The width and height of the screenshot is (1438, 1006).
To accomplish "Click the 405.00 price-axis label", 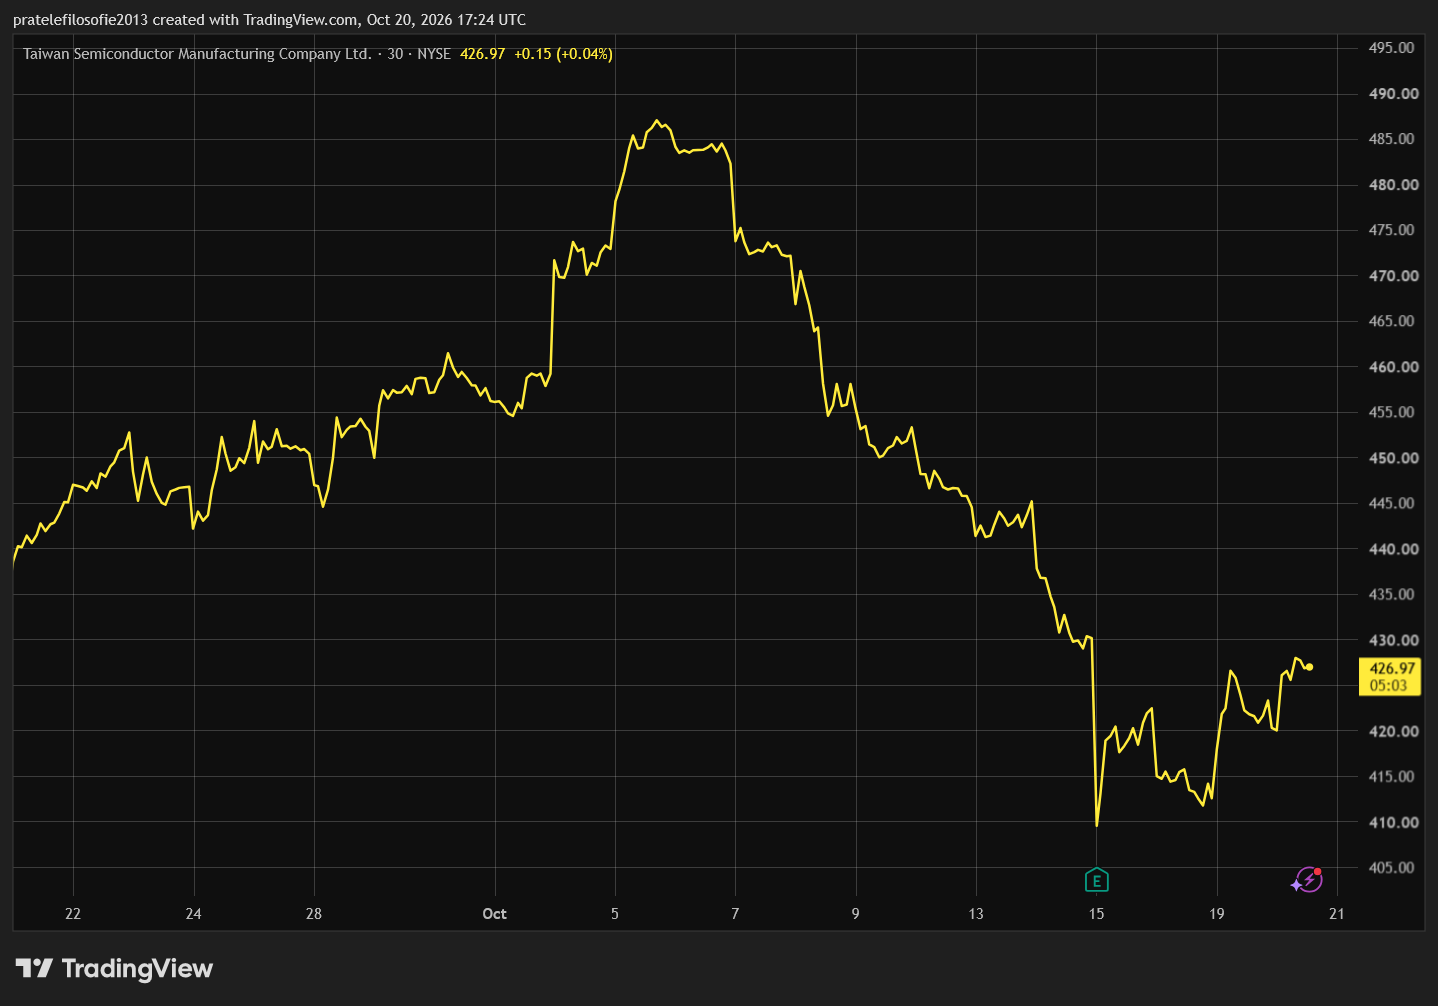I will click(x=1392, y=867).
